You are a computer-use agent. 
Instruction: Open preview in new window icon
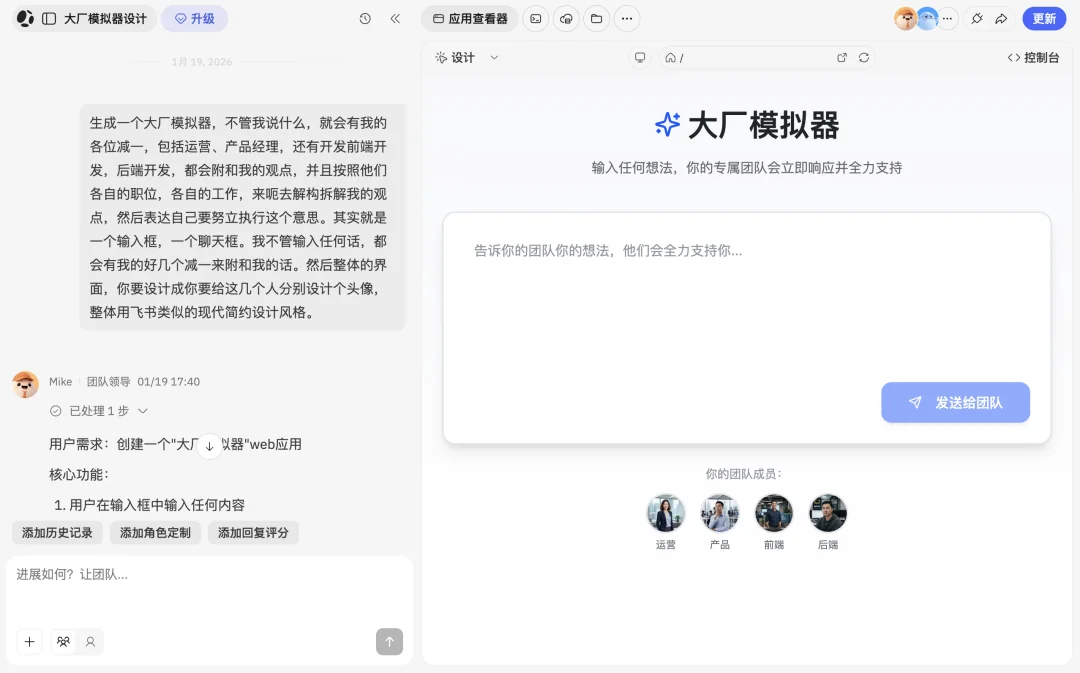click(x=842, y=58)
